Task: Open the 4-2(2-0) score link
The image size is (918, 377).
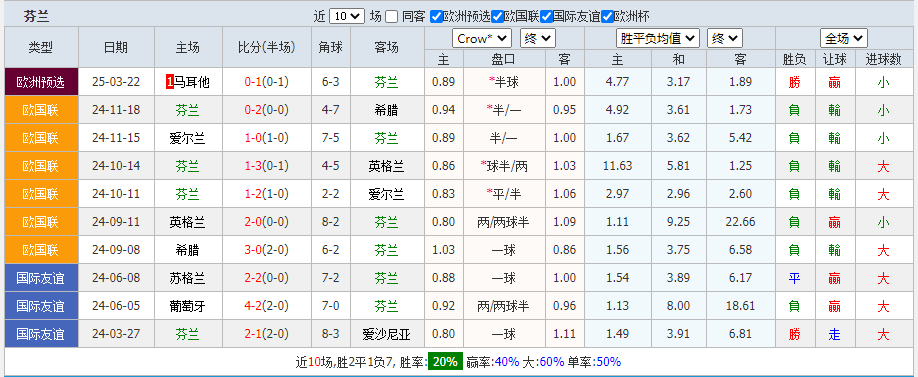Action: 267,306
